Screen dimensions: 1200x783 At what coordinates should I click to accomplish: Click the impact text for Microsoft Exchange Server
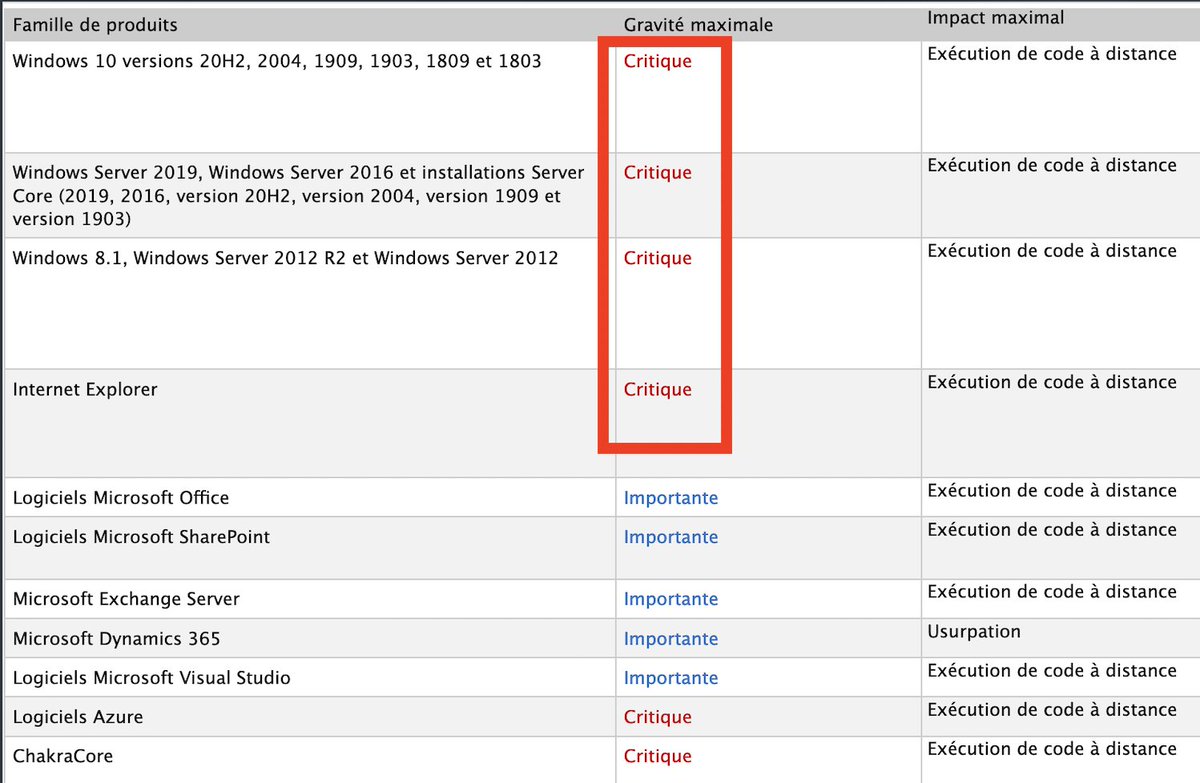1052,592
